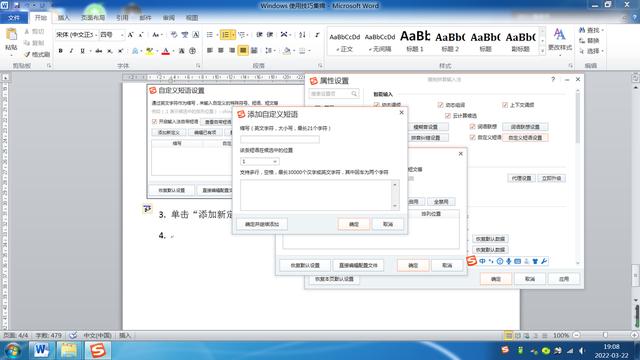Open the font name dropdown
This screenshot has width=640, height=360.
[96, 35]
